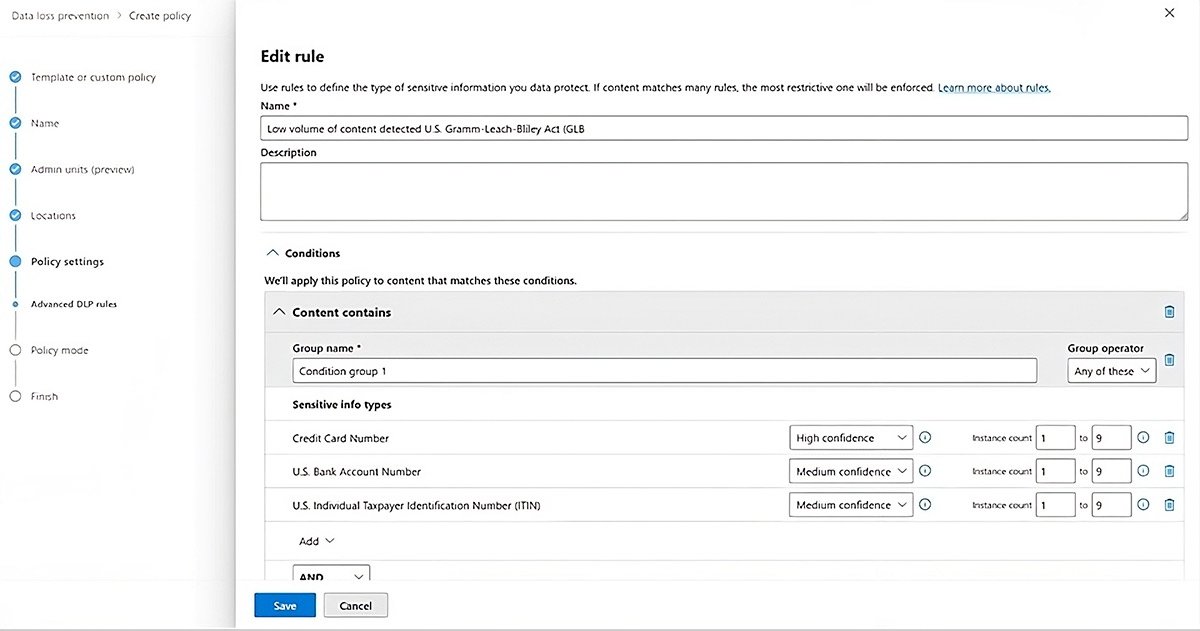
Task: Open the Group operator Any of these dropdown
Action: pos(1111,370)
